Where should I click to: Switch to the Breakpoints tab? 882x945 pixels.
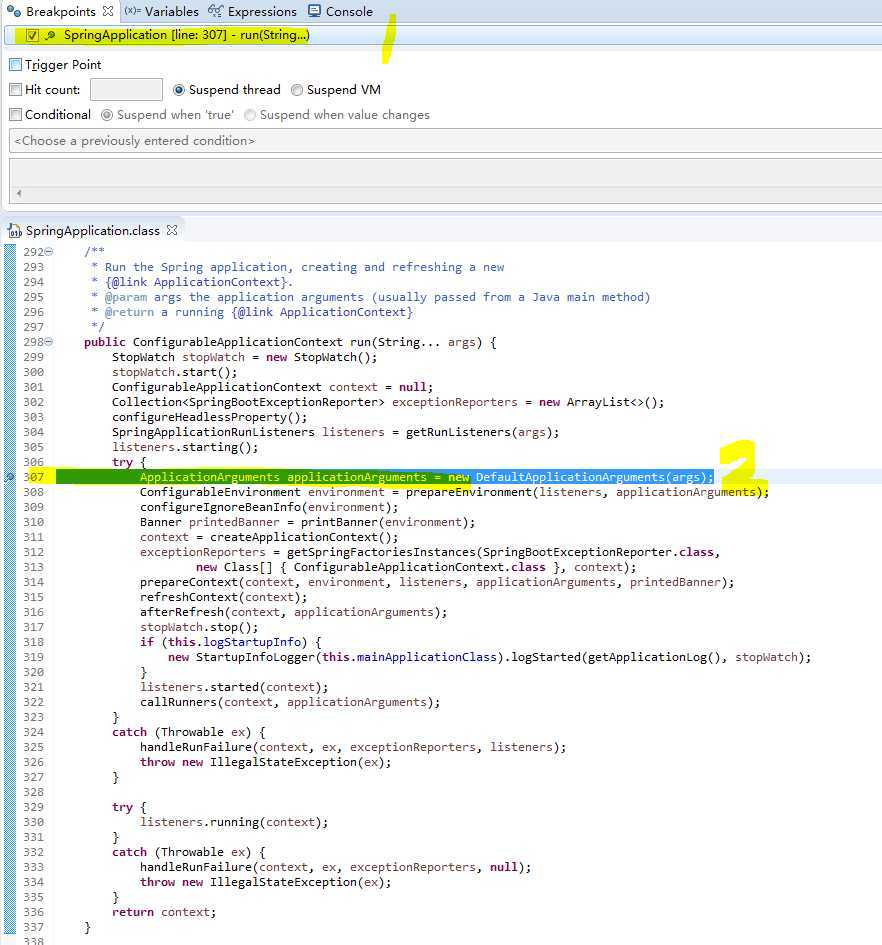coord(60,11)
